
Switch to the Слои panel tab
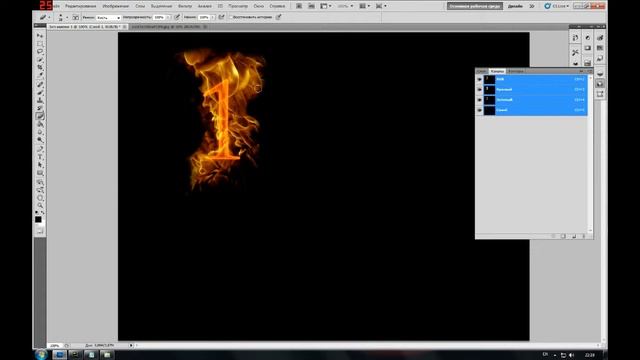(482, 71)
